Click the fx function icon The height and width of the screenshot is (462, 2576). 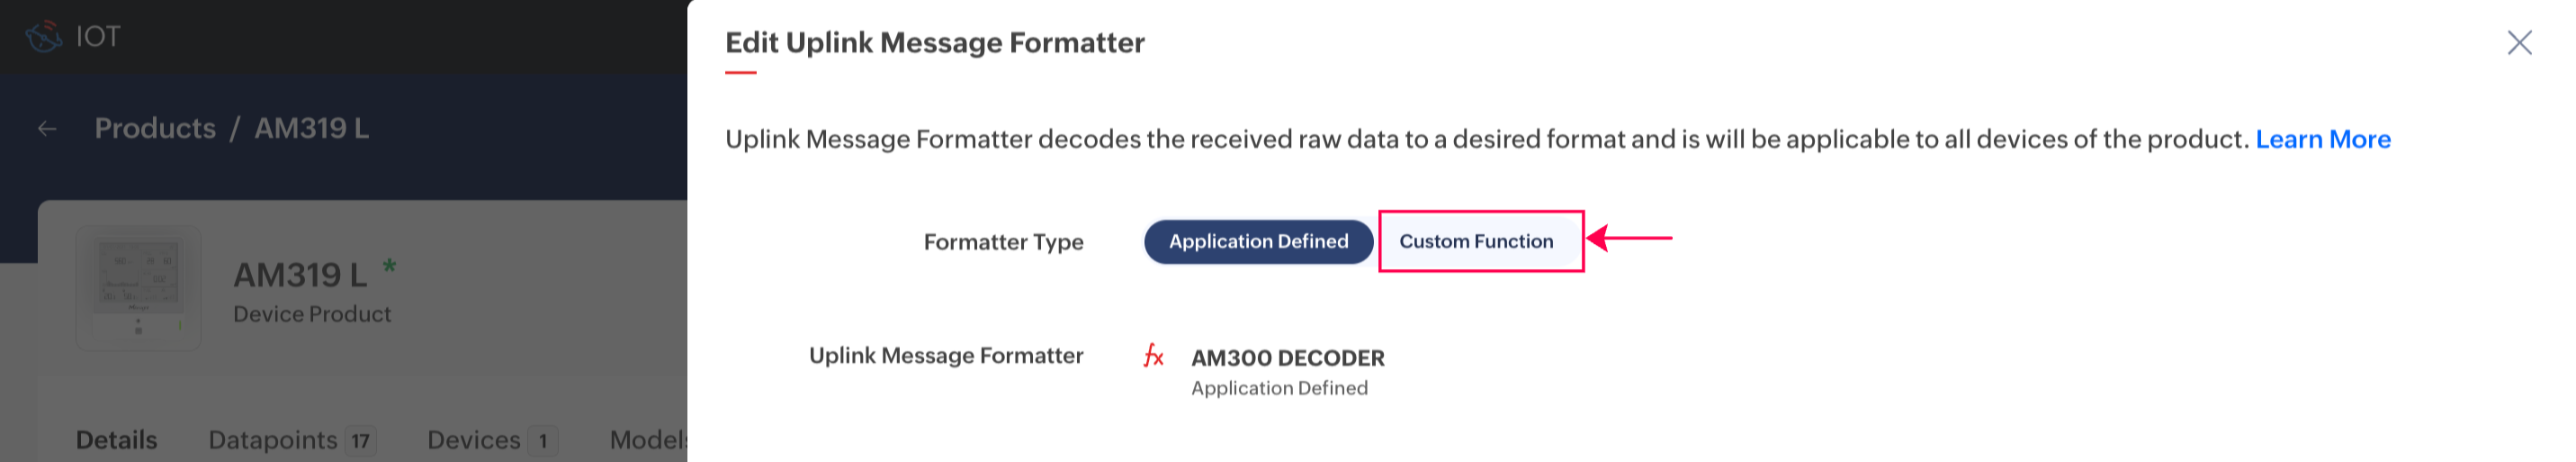coord(1153,356)
